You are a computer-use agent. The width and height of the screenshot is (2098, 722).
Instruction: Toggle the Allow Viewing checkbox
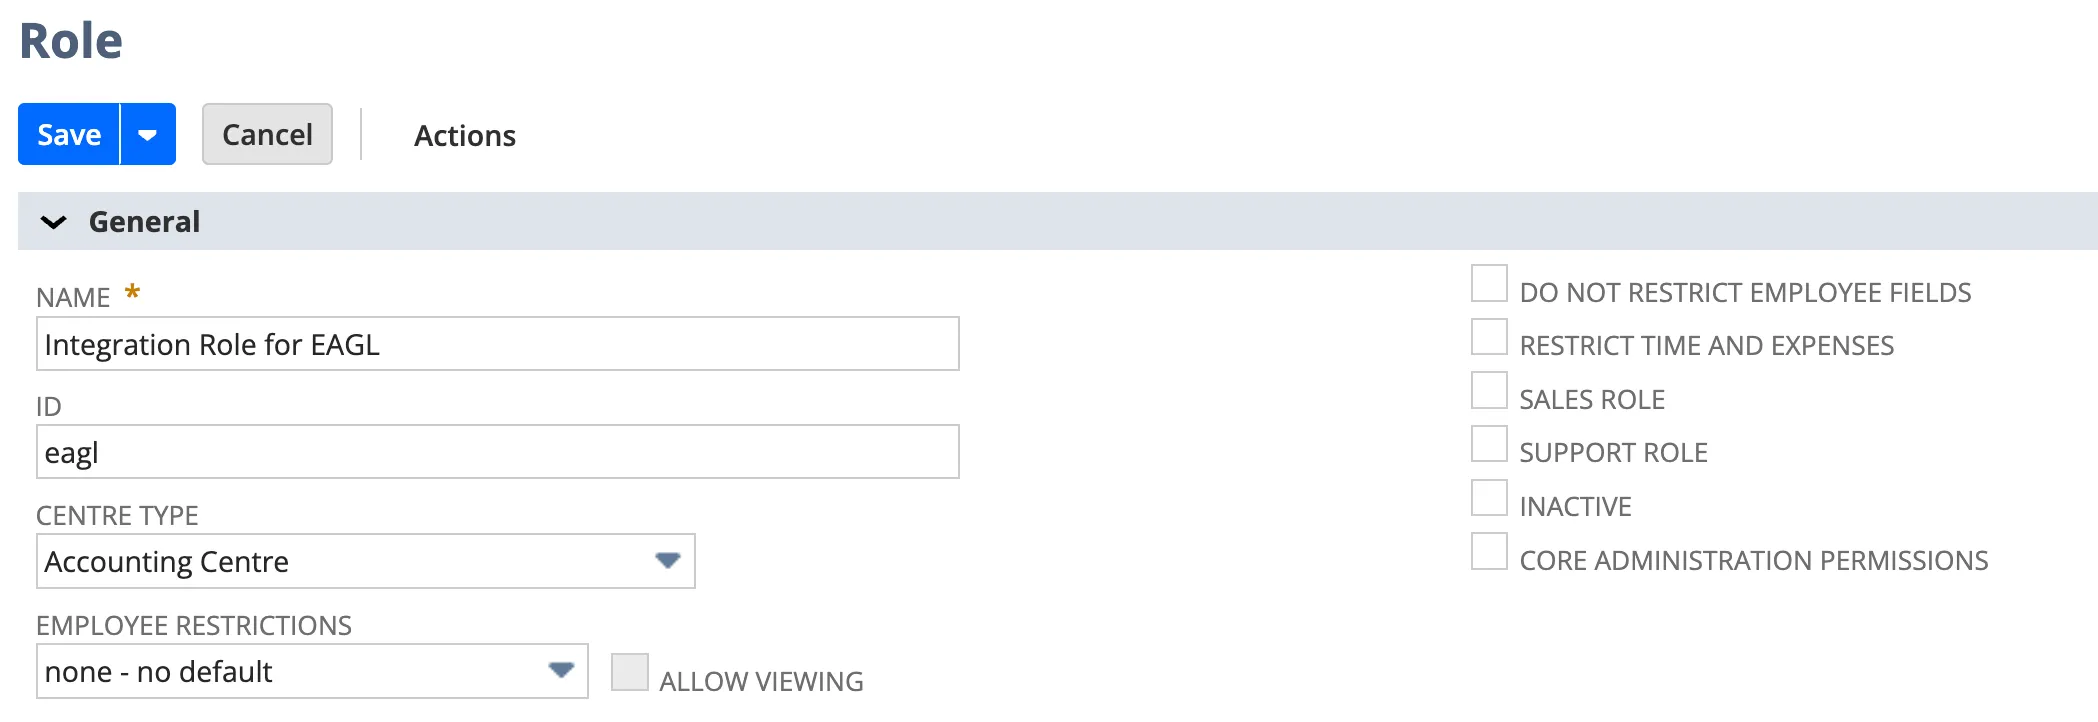630,672
